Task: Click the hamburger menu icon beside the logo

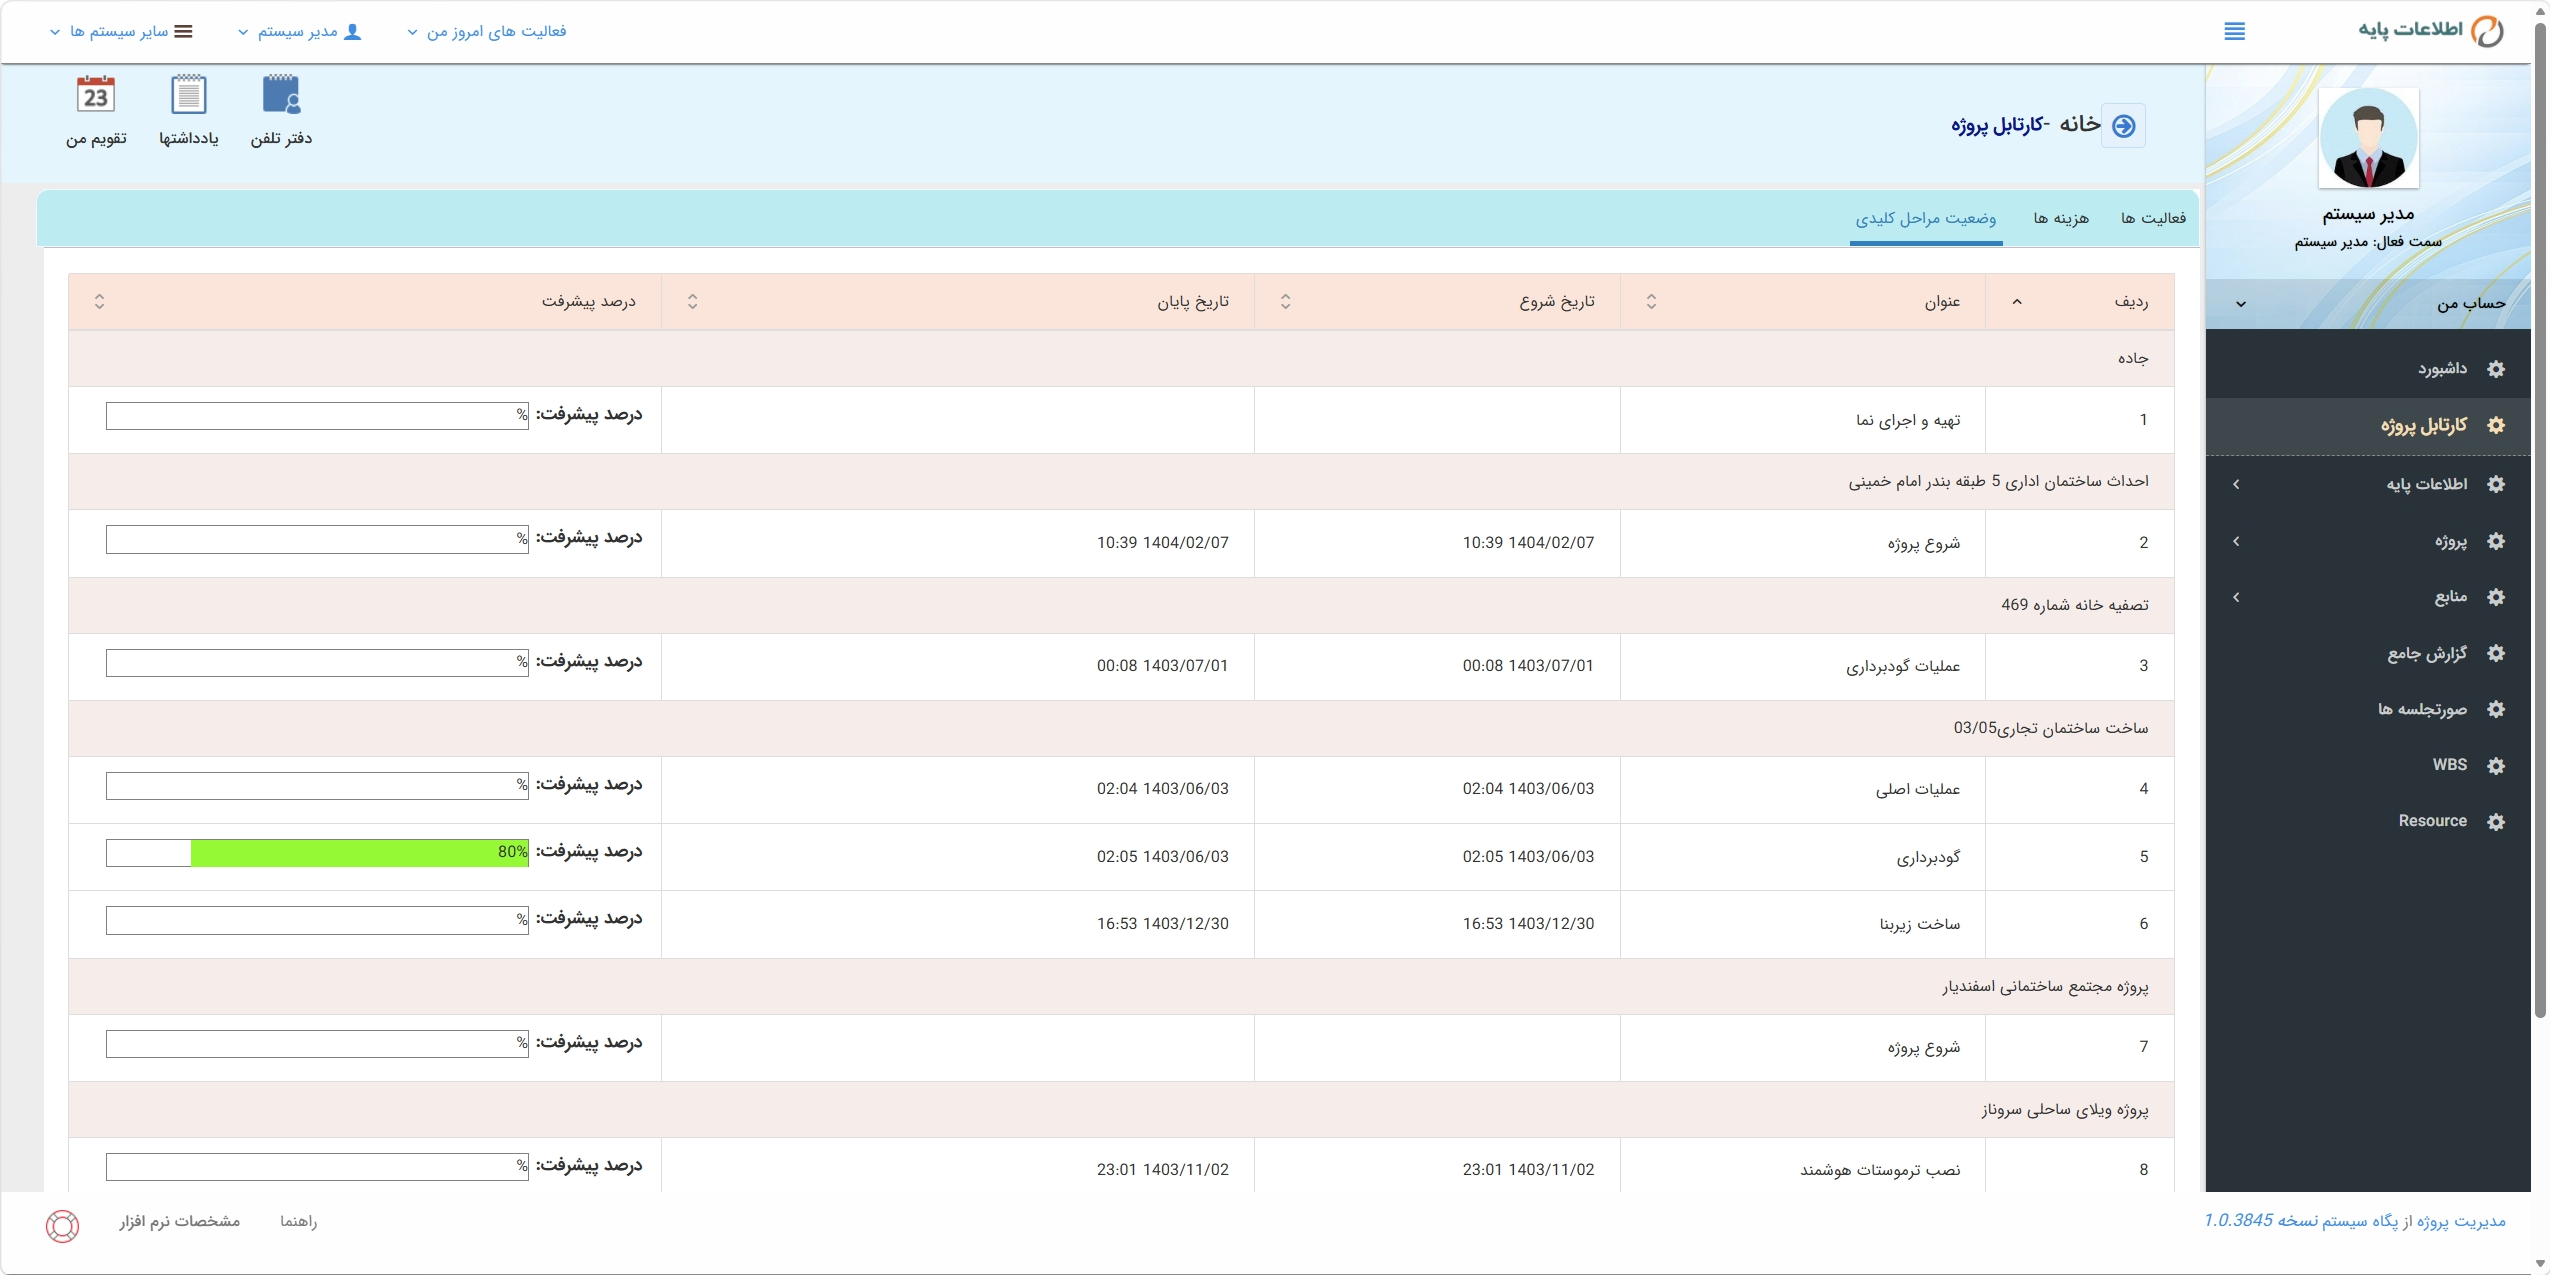Action: point(2234,32)
